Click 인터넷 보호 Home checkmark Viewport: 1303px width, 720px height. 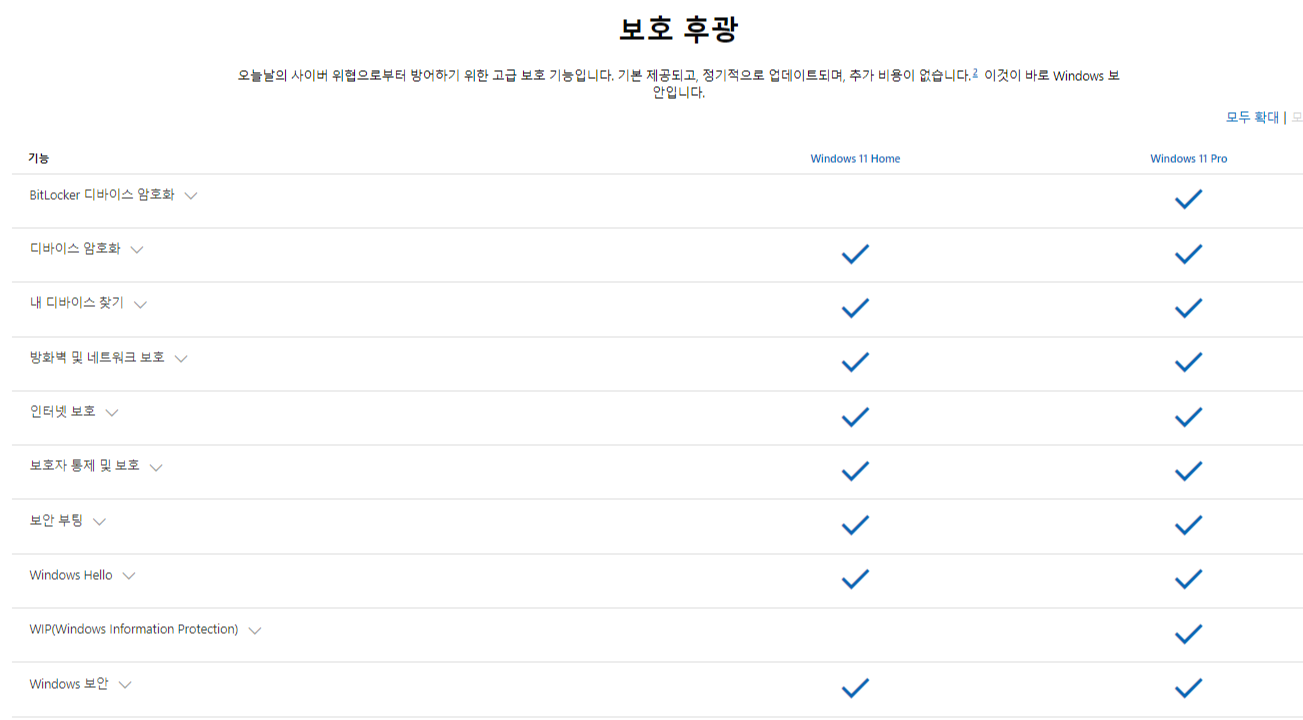pyautogui.click(x=855, y=416)
